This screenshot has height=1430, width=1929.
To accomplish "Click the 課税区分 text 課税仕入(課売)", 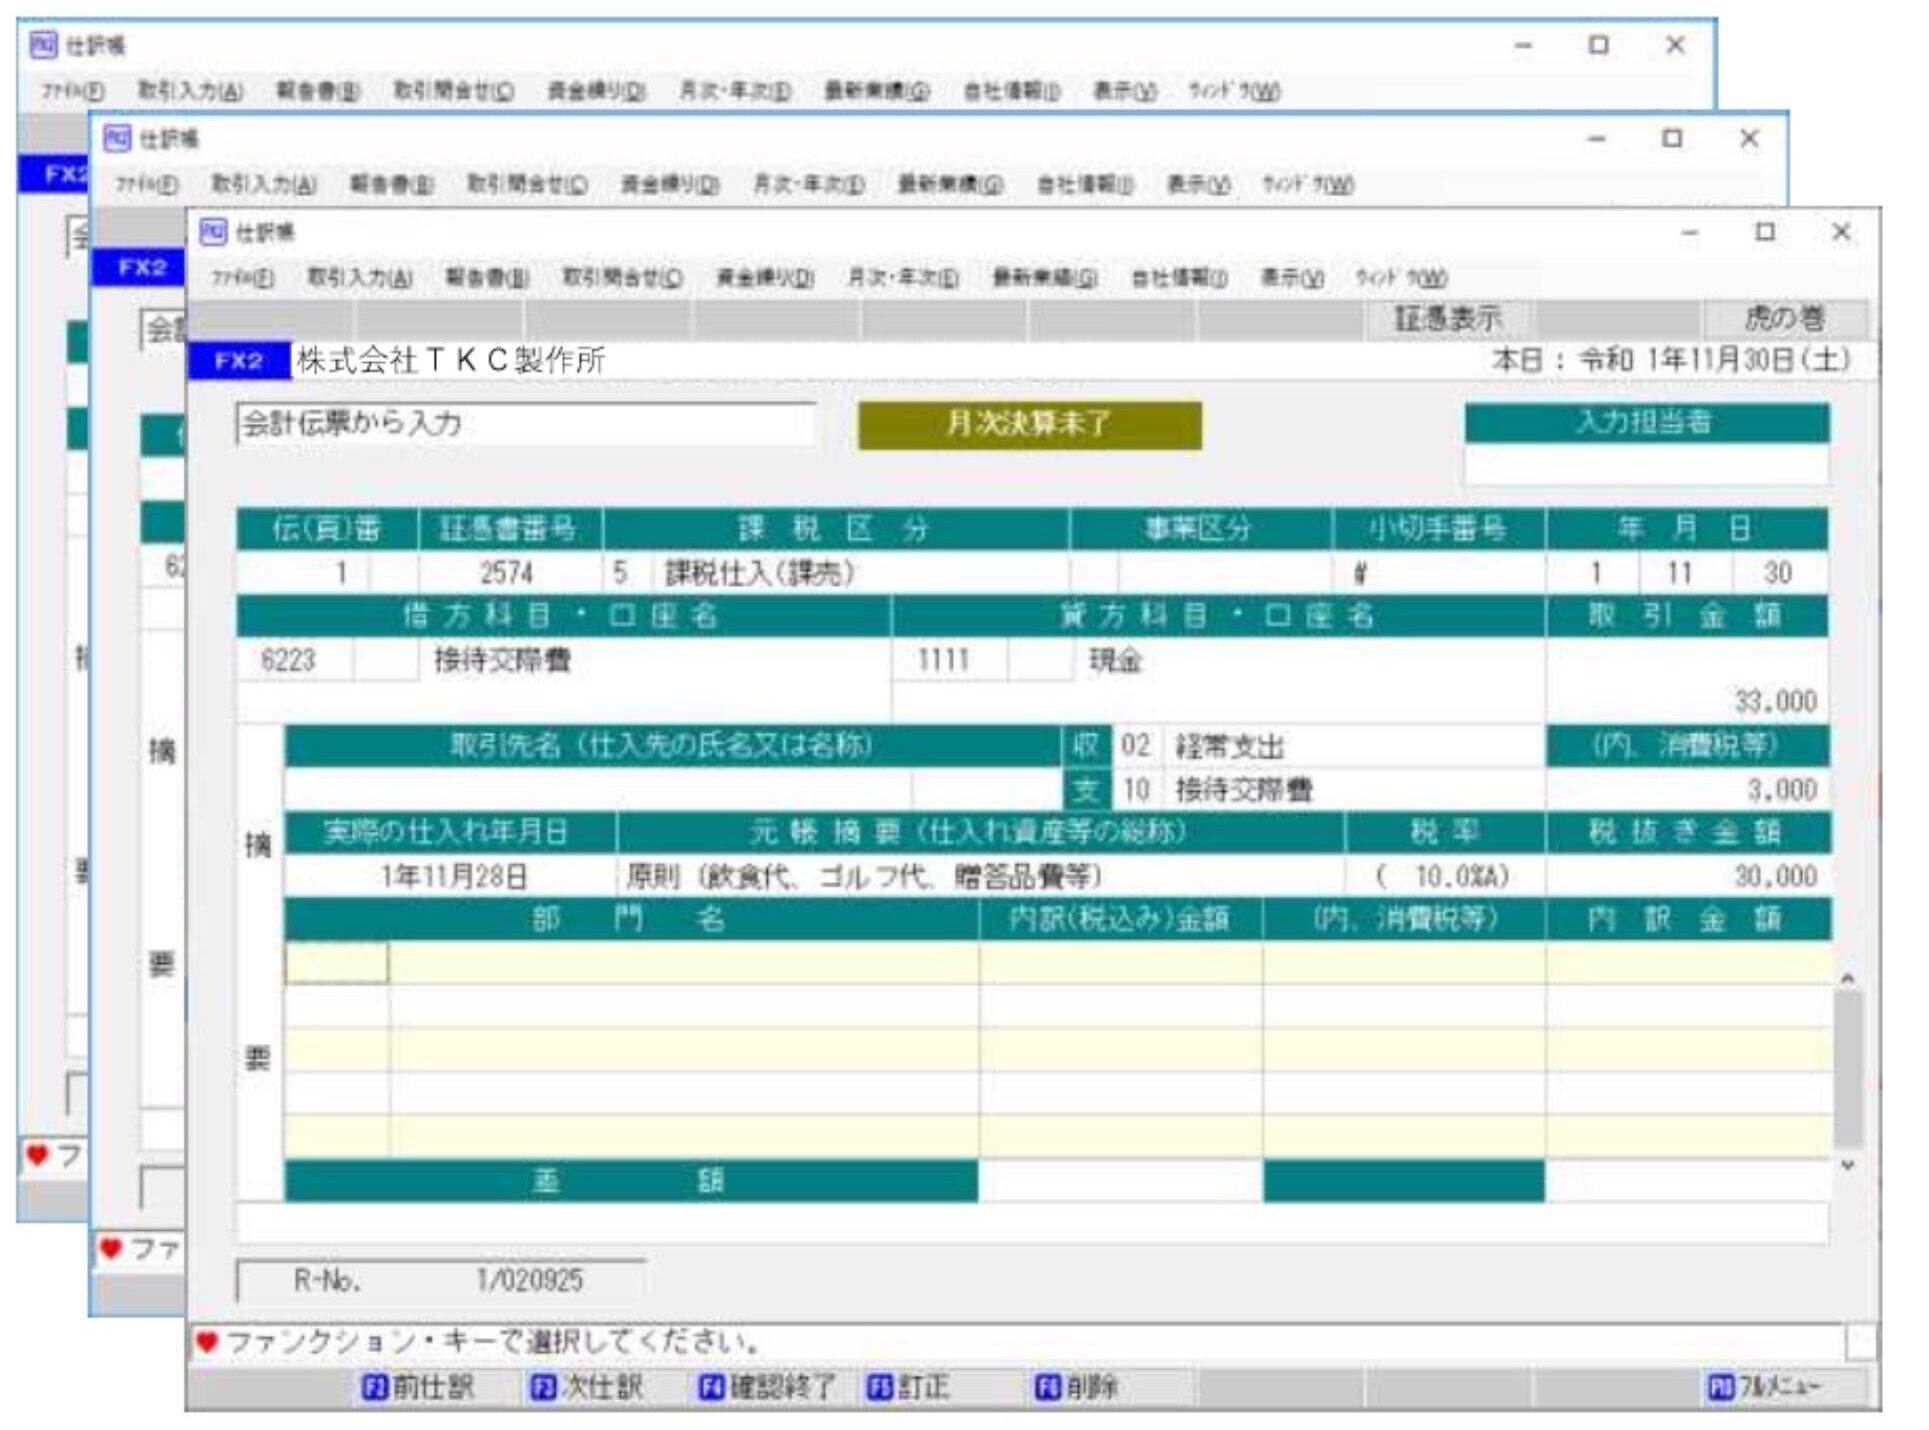I will coord(759,573).
